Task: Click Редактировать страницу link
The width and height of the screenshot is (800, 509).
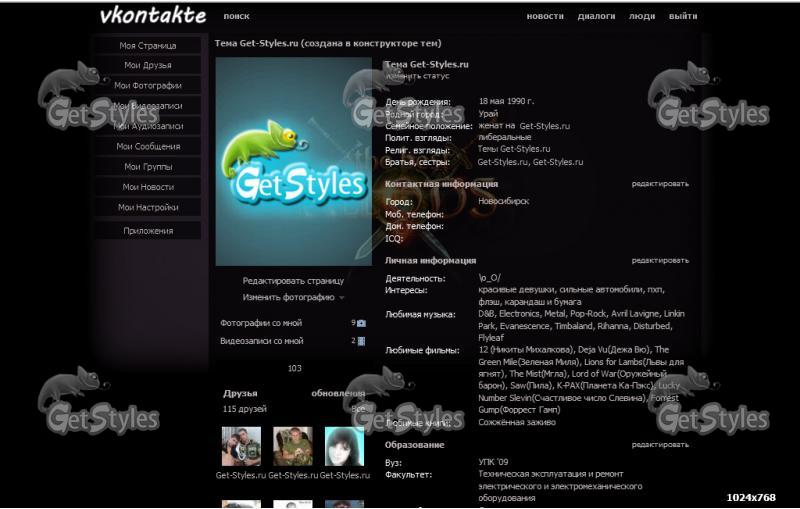Action: coord(293,281)
